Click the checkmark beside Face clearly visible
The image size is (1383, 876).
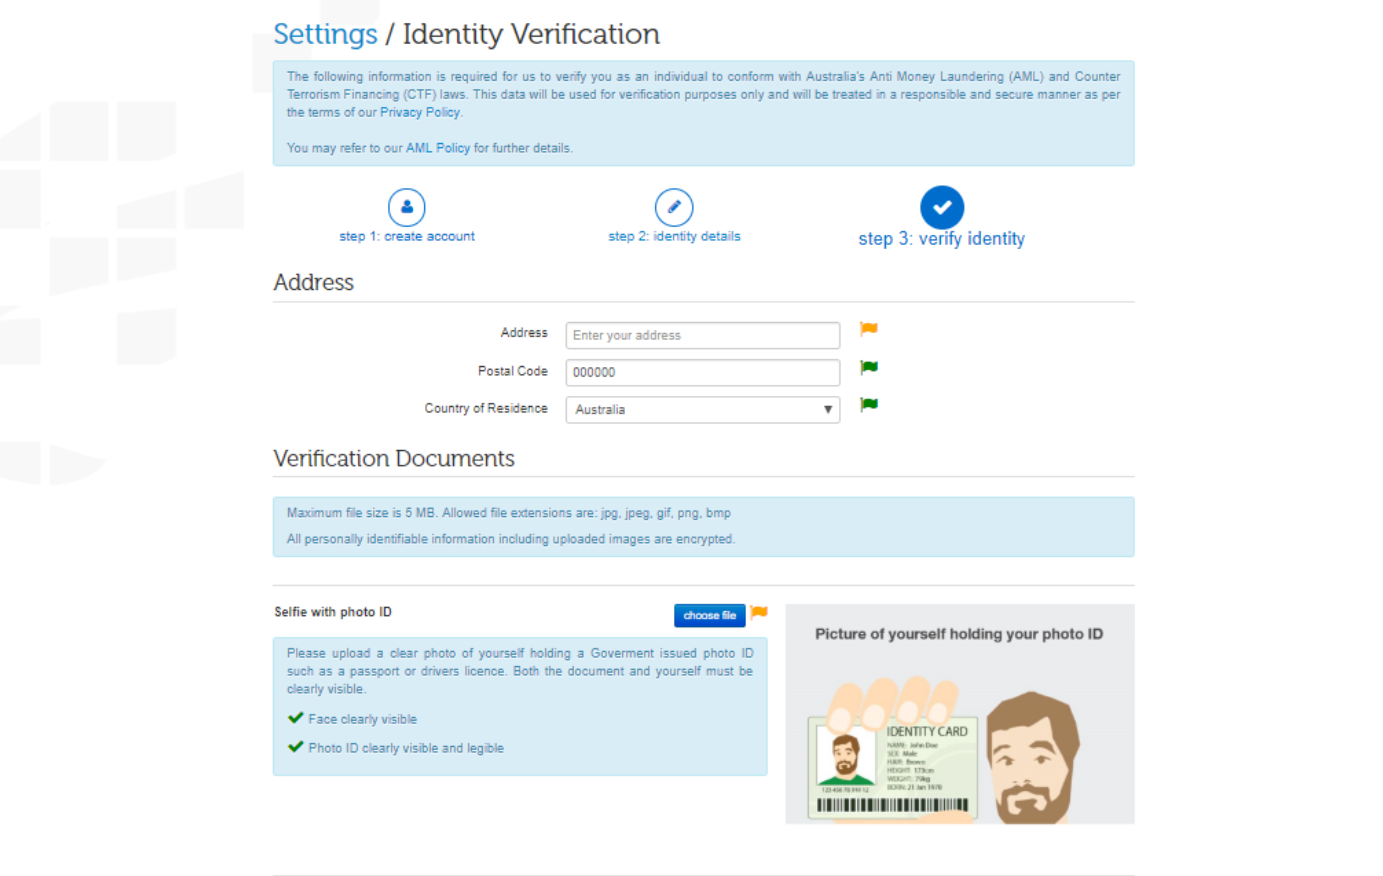[x=295, y=718]
